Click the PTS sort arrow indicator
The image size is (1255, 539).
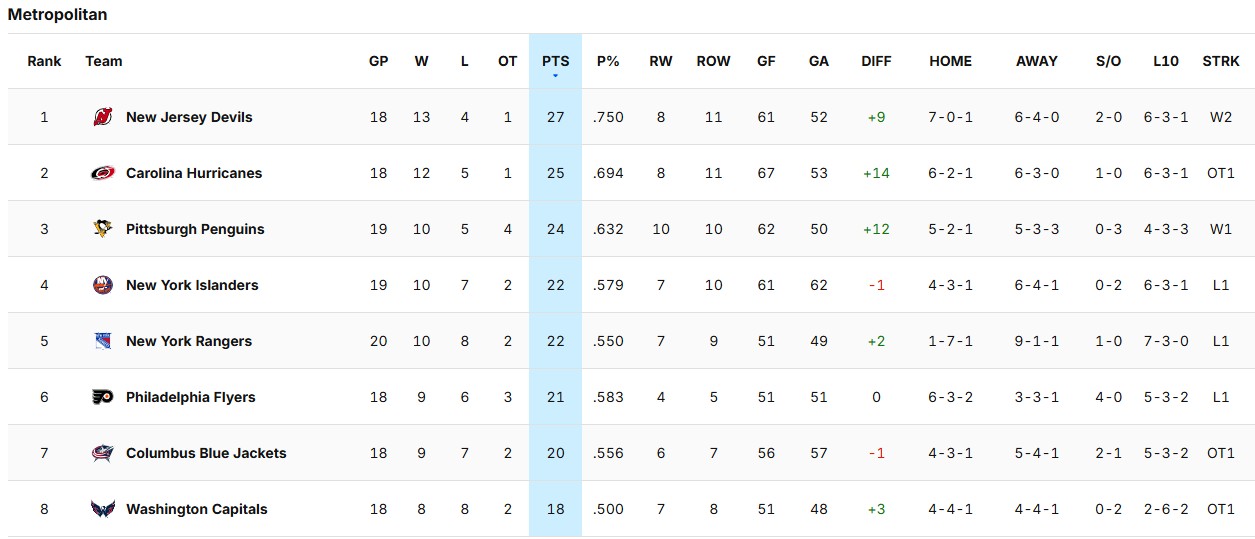(555, 76)
